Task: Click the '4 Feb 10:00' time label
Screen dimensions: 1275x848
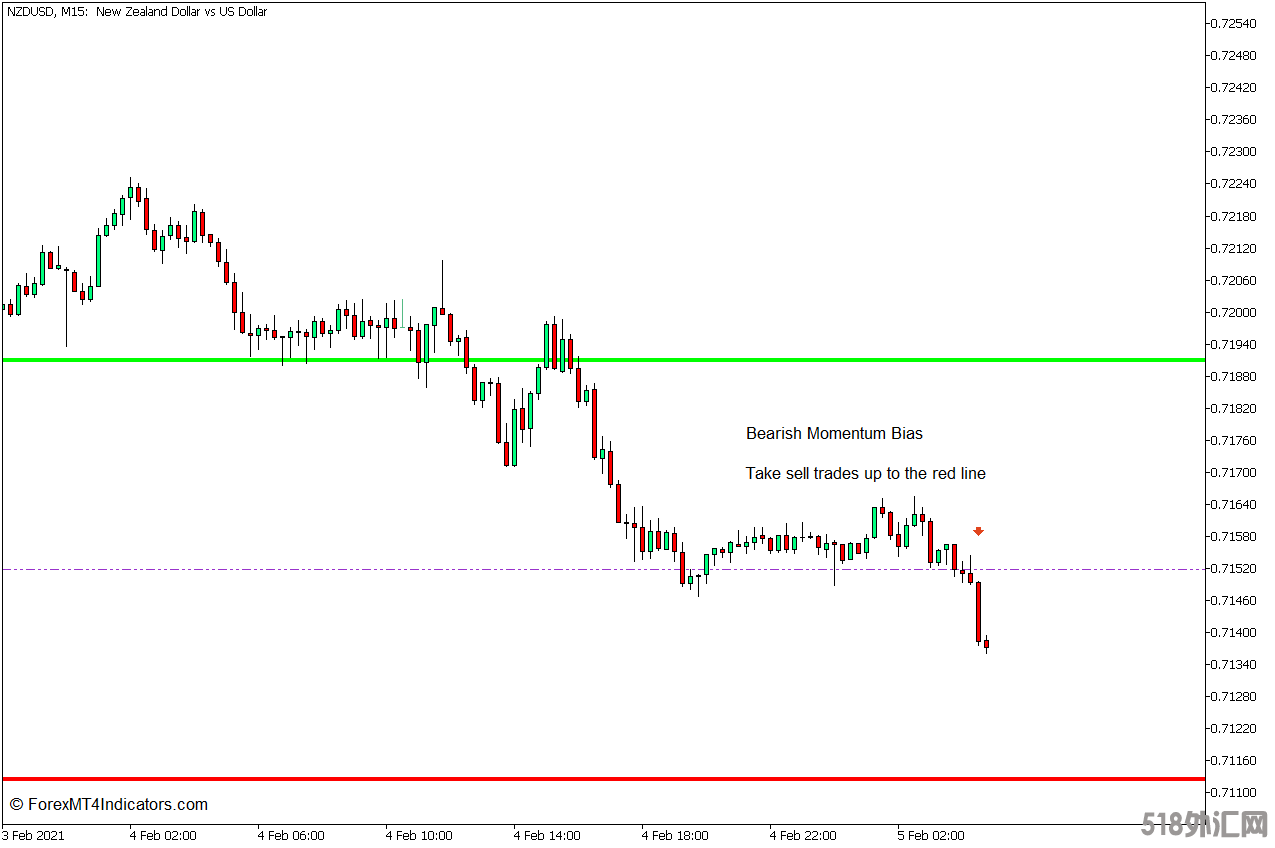Action: click(x=419, y=836)
